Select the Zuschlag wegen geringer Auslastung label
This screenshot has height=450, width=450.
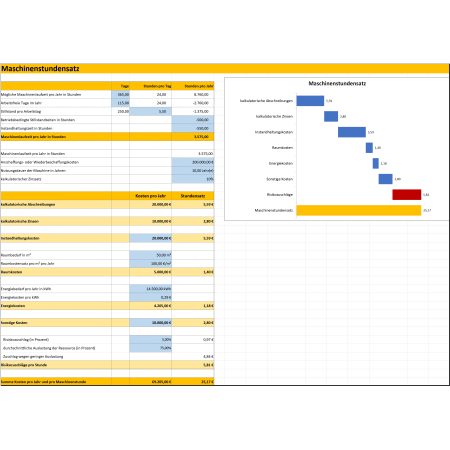[33, 357]
